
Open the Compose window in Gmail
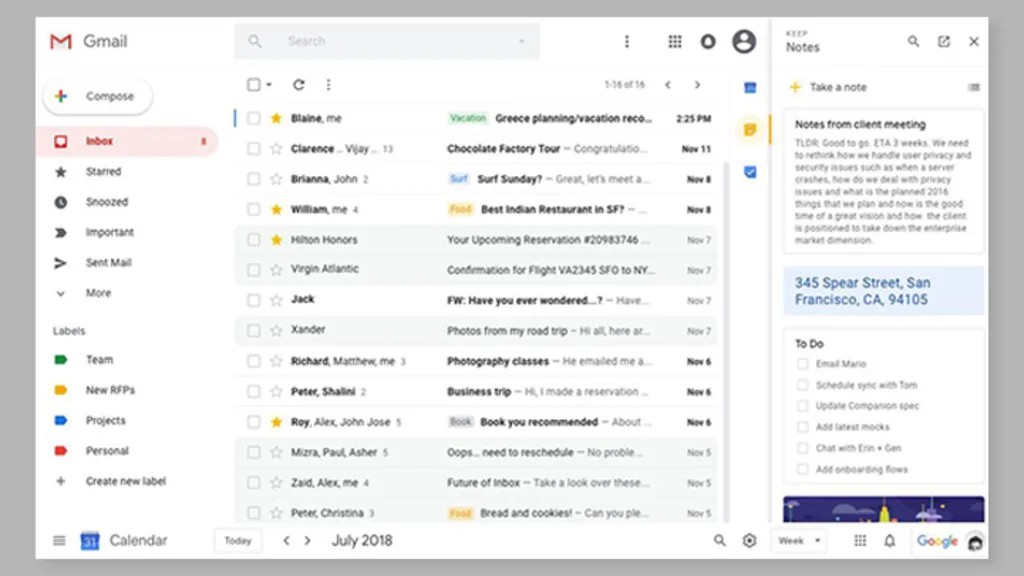tap(97, 96)
